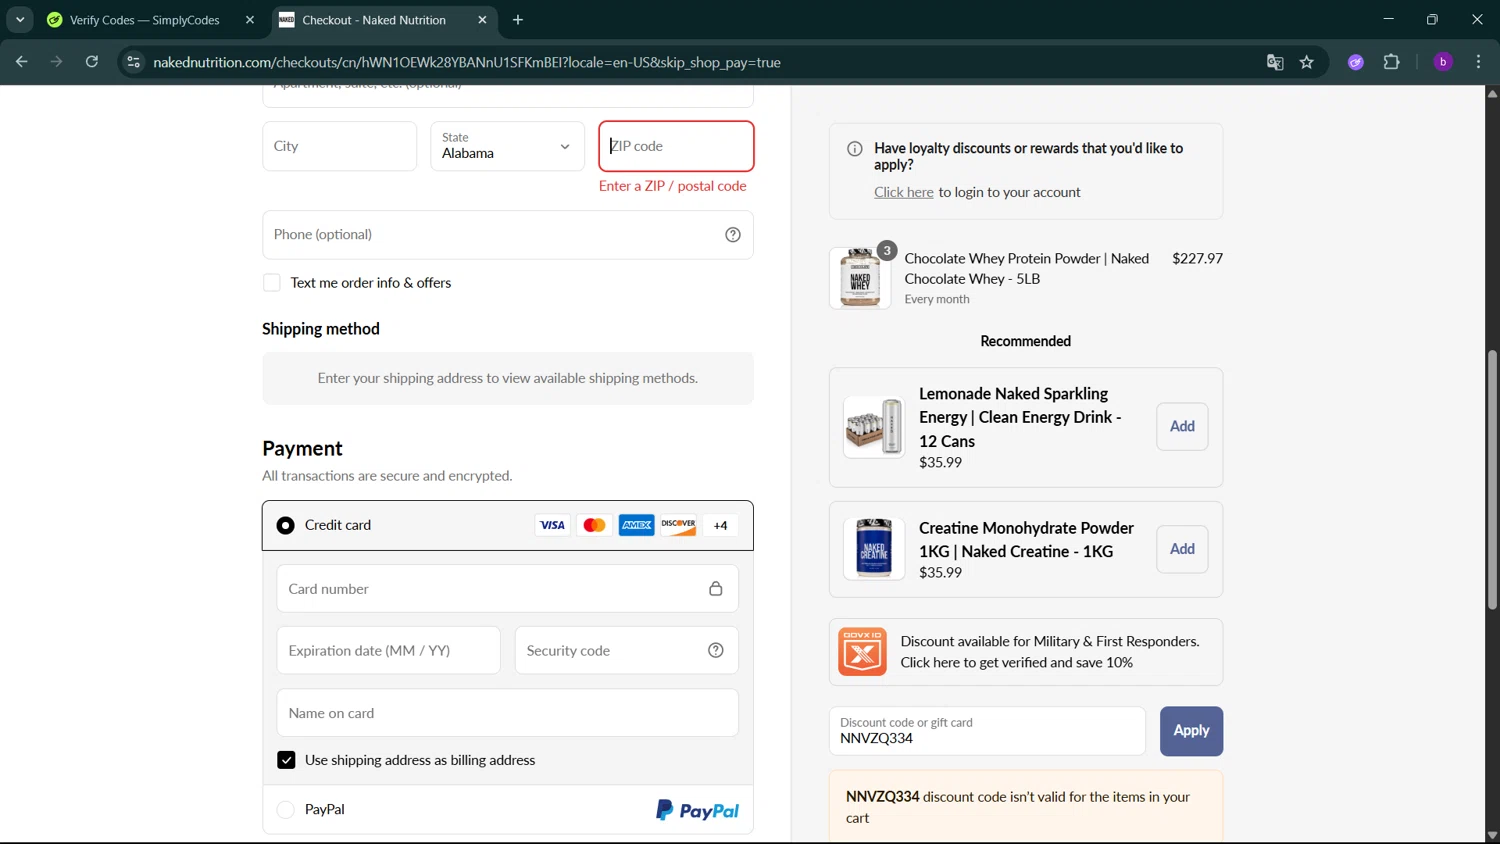This screenshot has width=1500, height=844.
Task: Click the translate page icon in address bar
Action: coord(1275,62)
